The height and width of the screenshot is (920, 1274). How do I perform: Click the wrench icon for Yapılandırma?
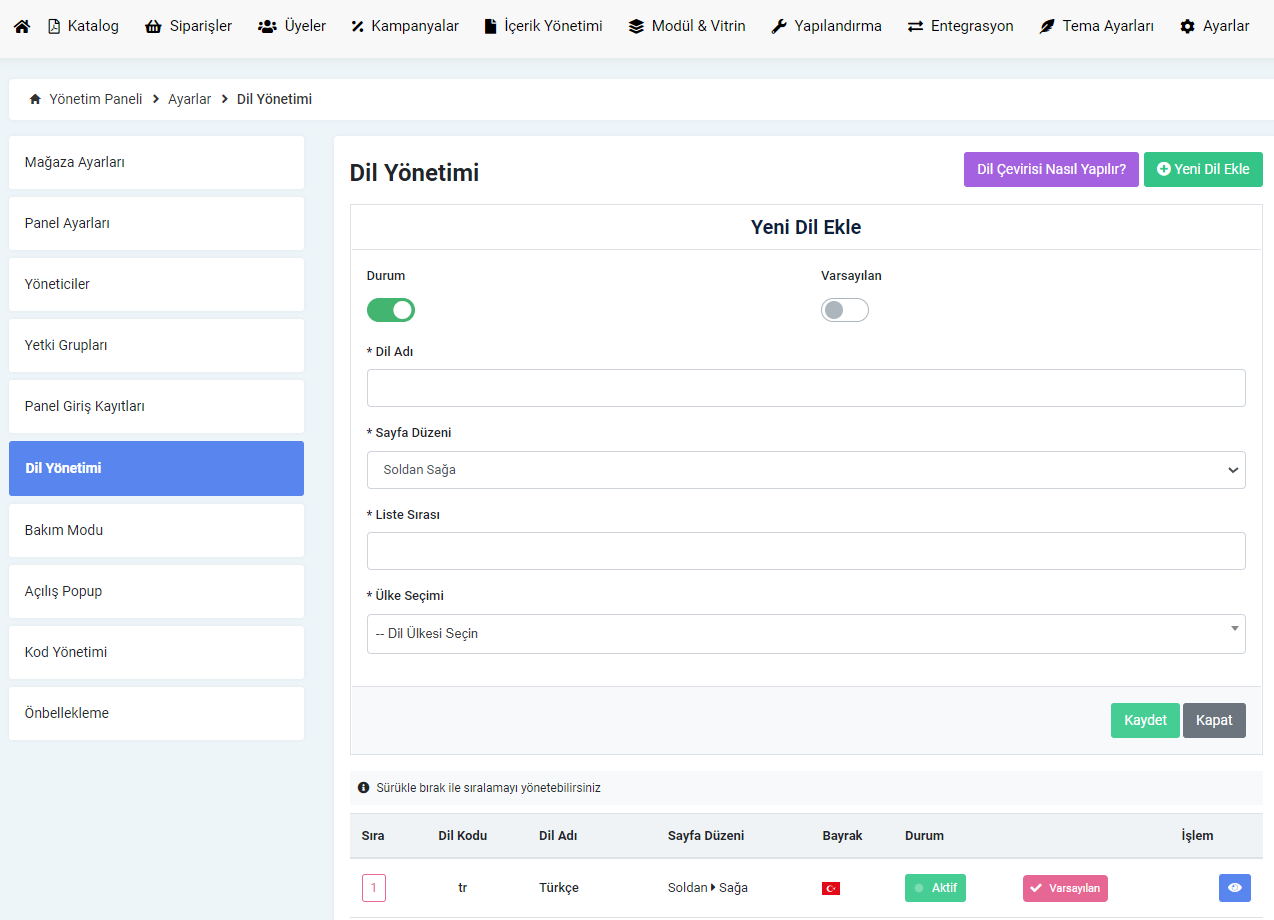[779, 27]
